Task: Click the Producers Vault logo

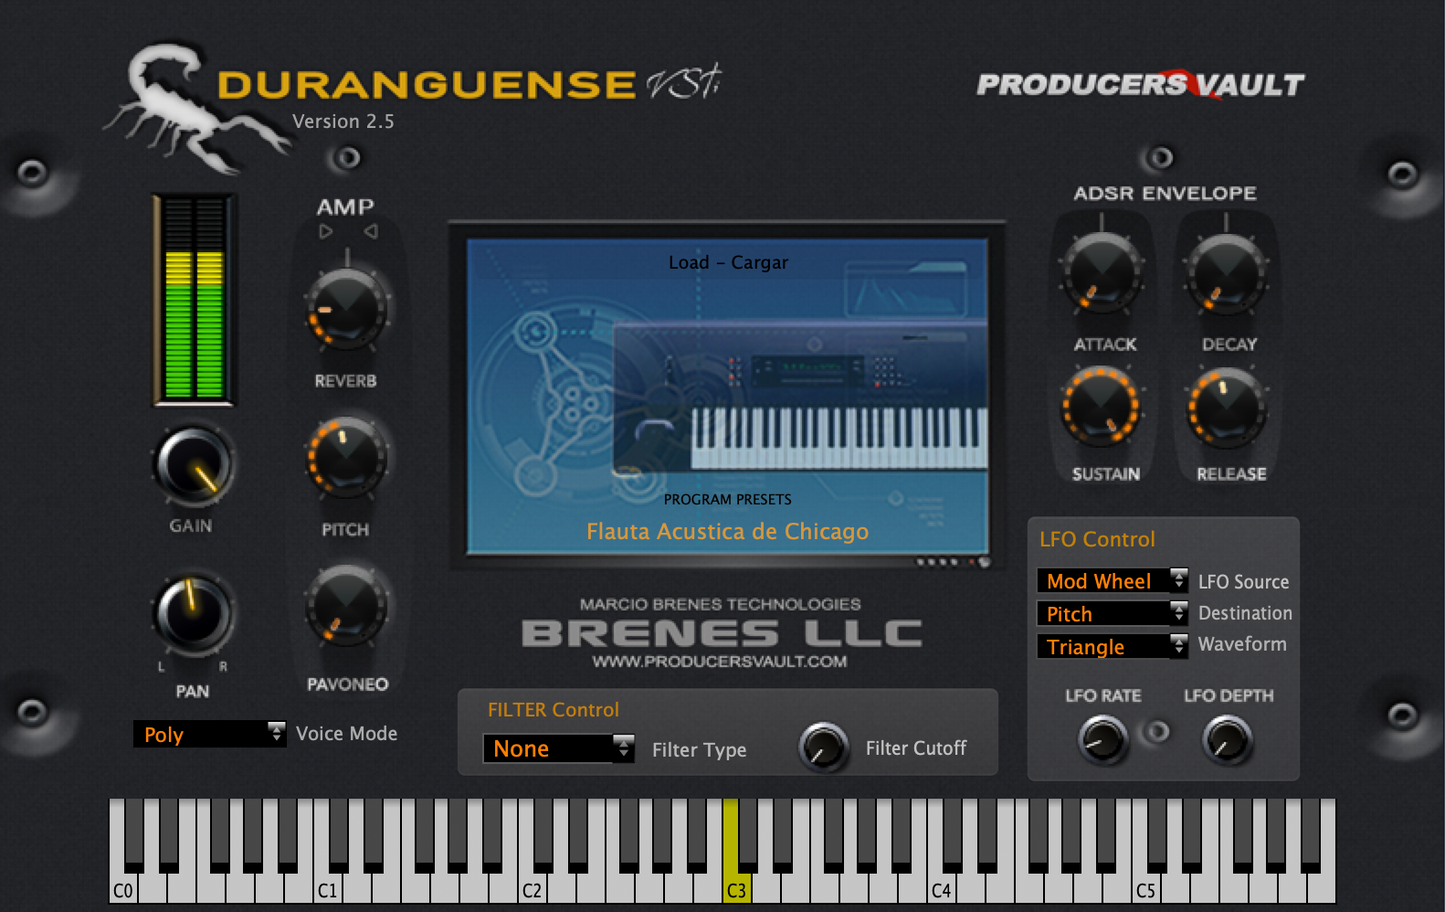Action: tap(1140, 85)
